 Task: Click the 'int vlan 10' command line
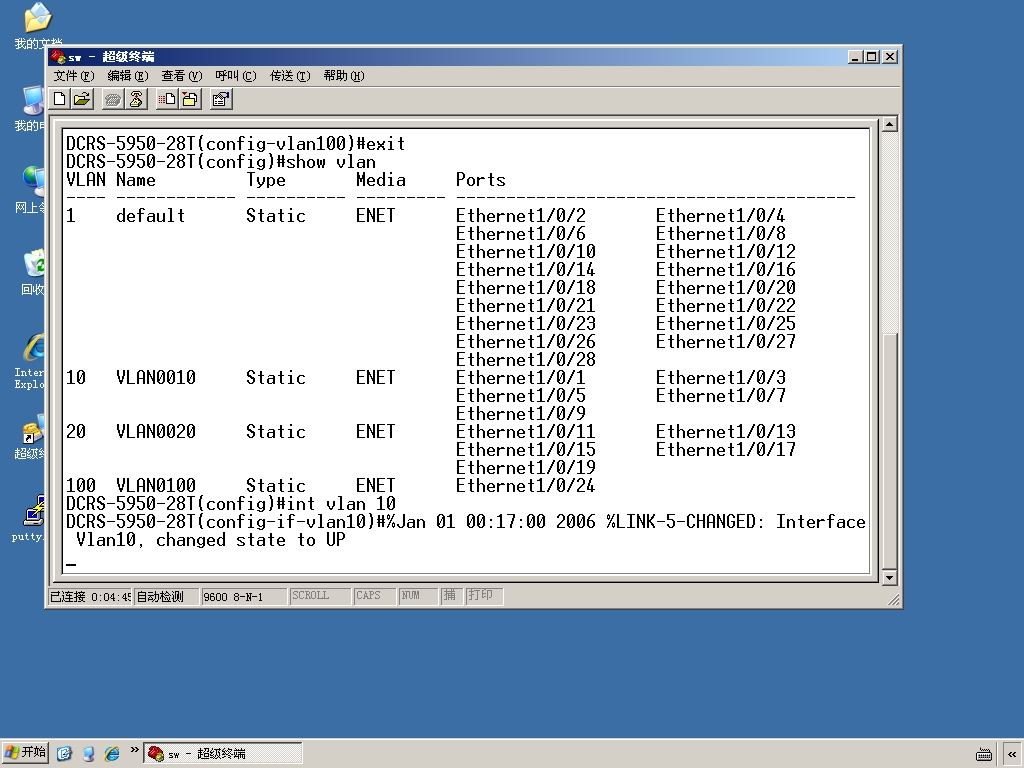[x=231, y=504]
